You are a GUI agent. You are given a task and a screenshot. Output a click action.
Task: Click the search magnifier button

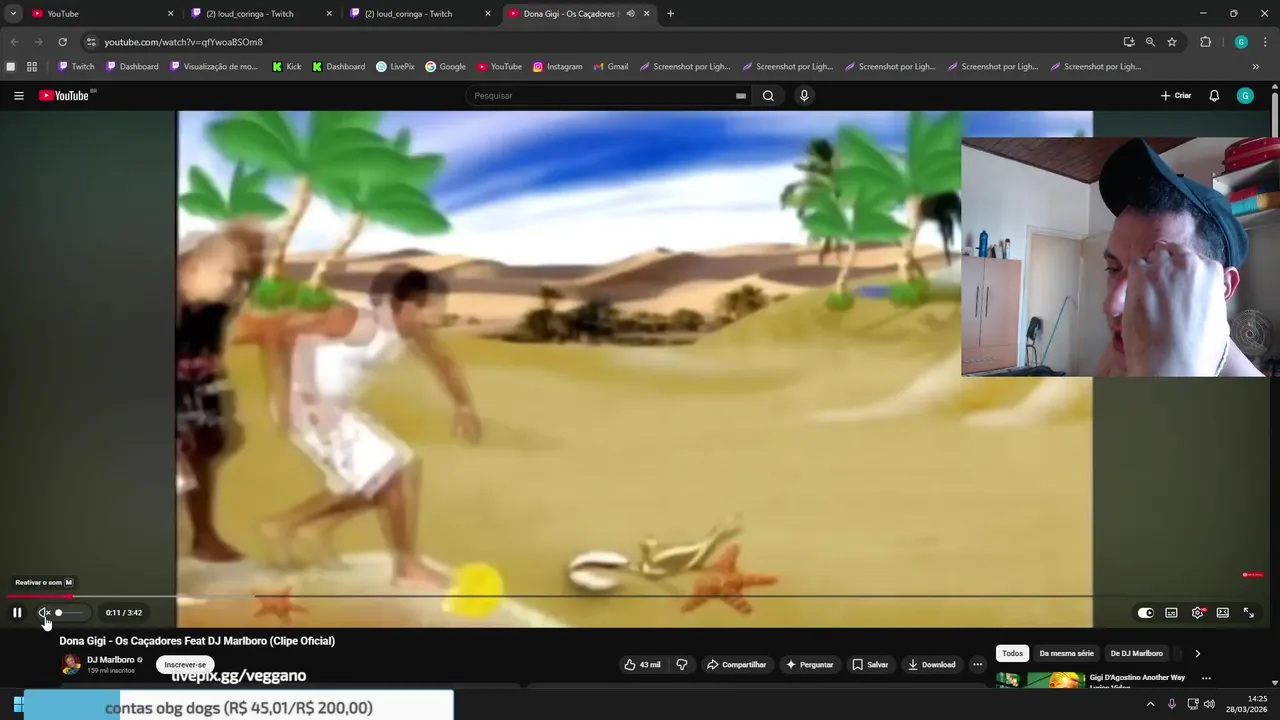click(x=768, y=96)
